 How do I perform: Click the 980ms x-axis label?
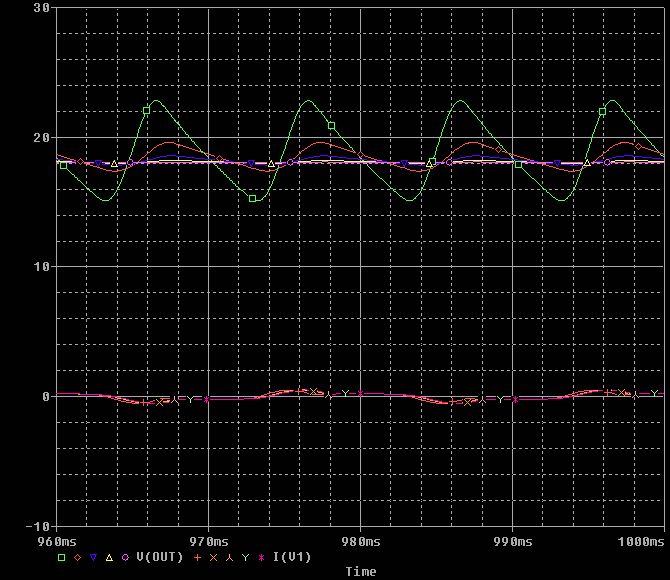[x=361, y=542]
